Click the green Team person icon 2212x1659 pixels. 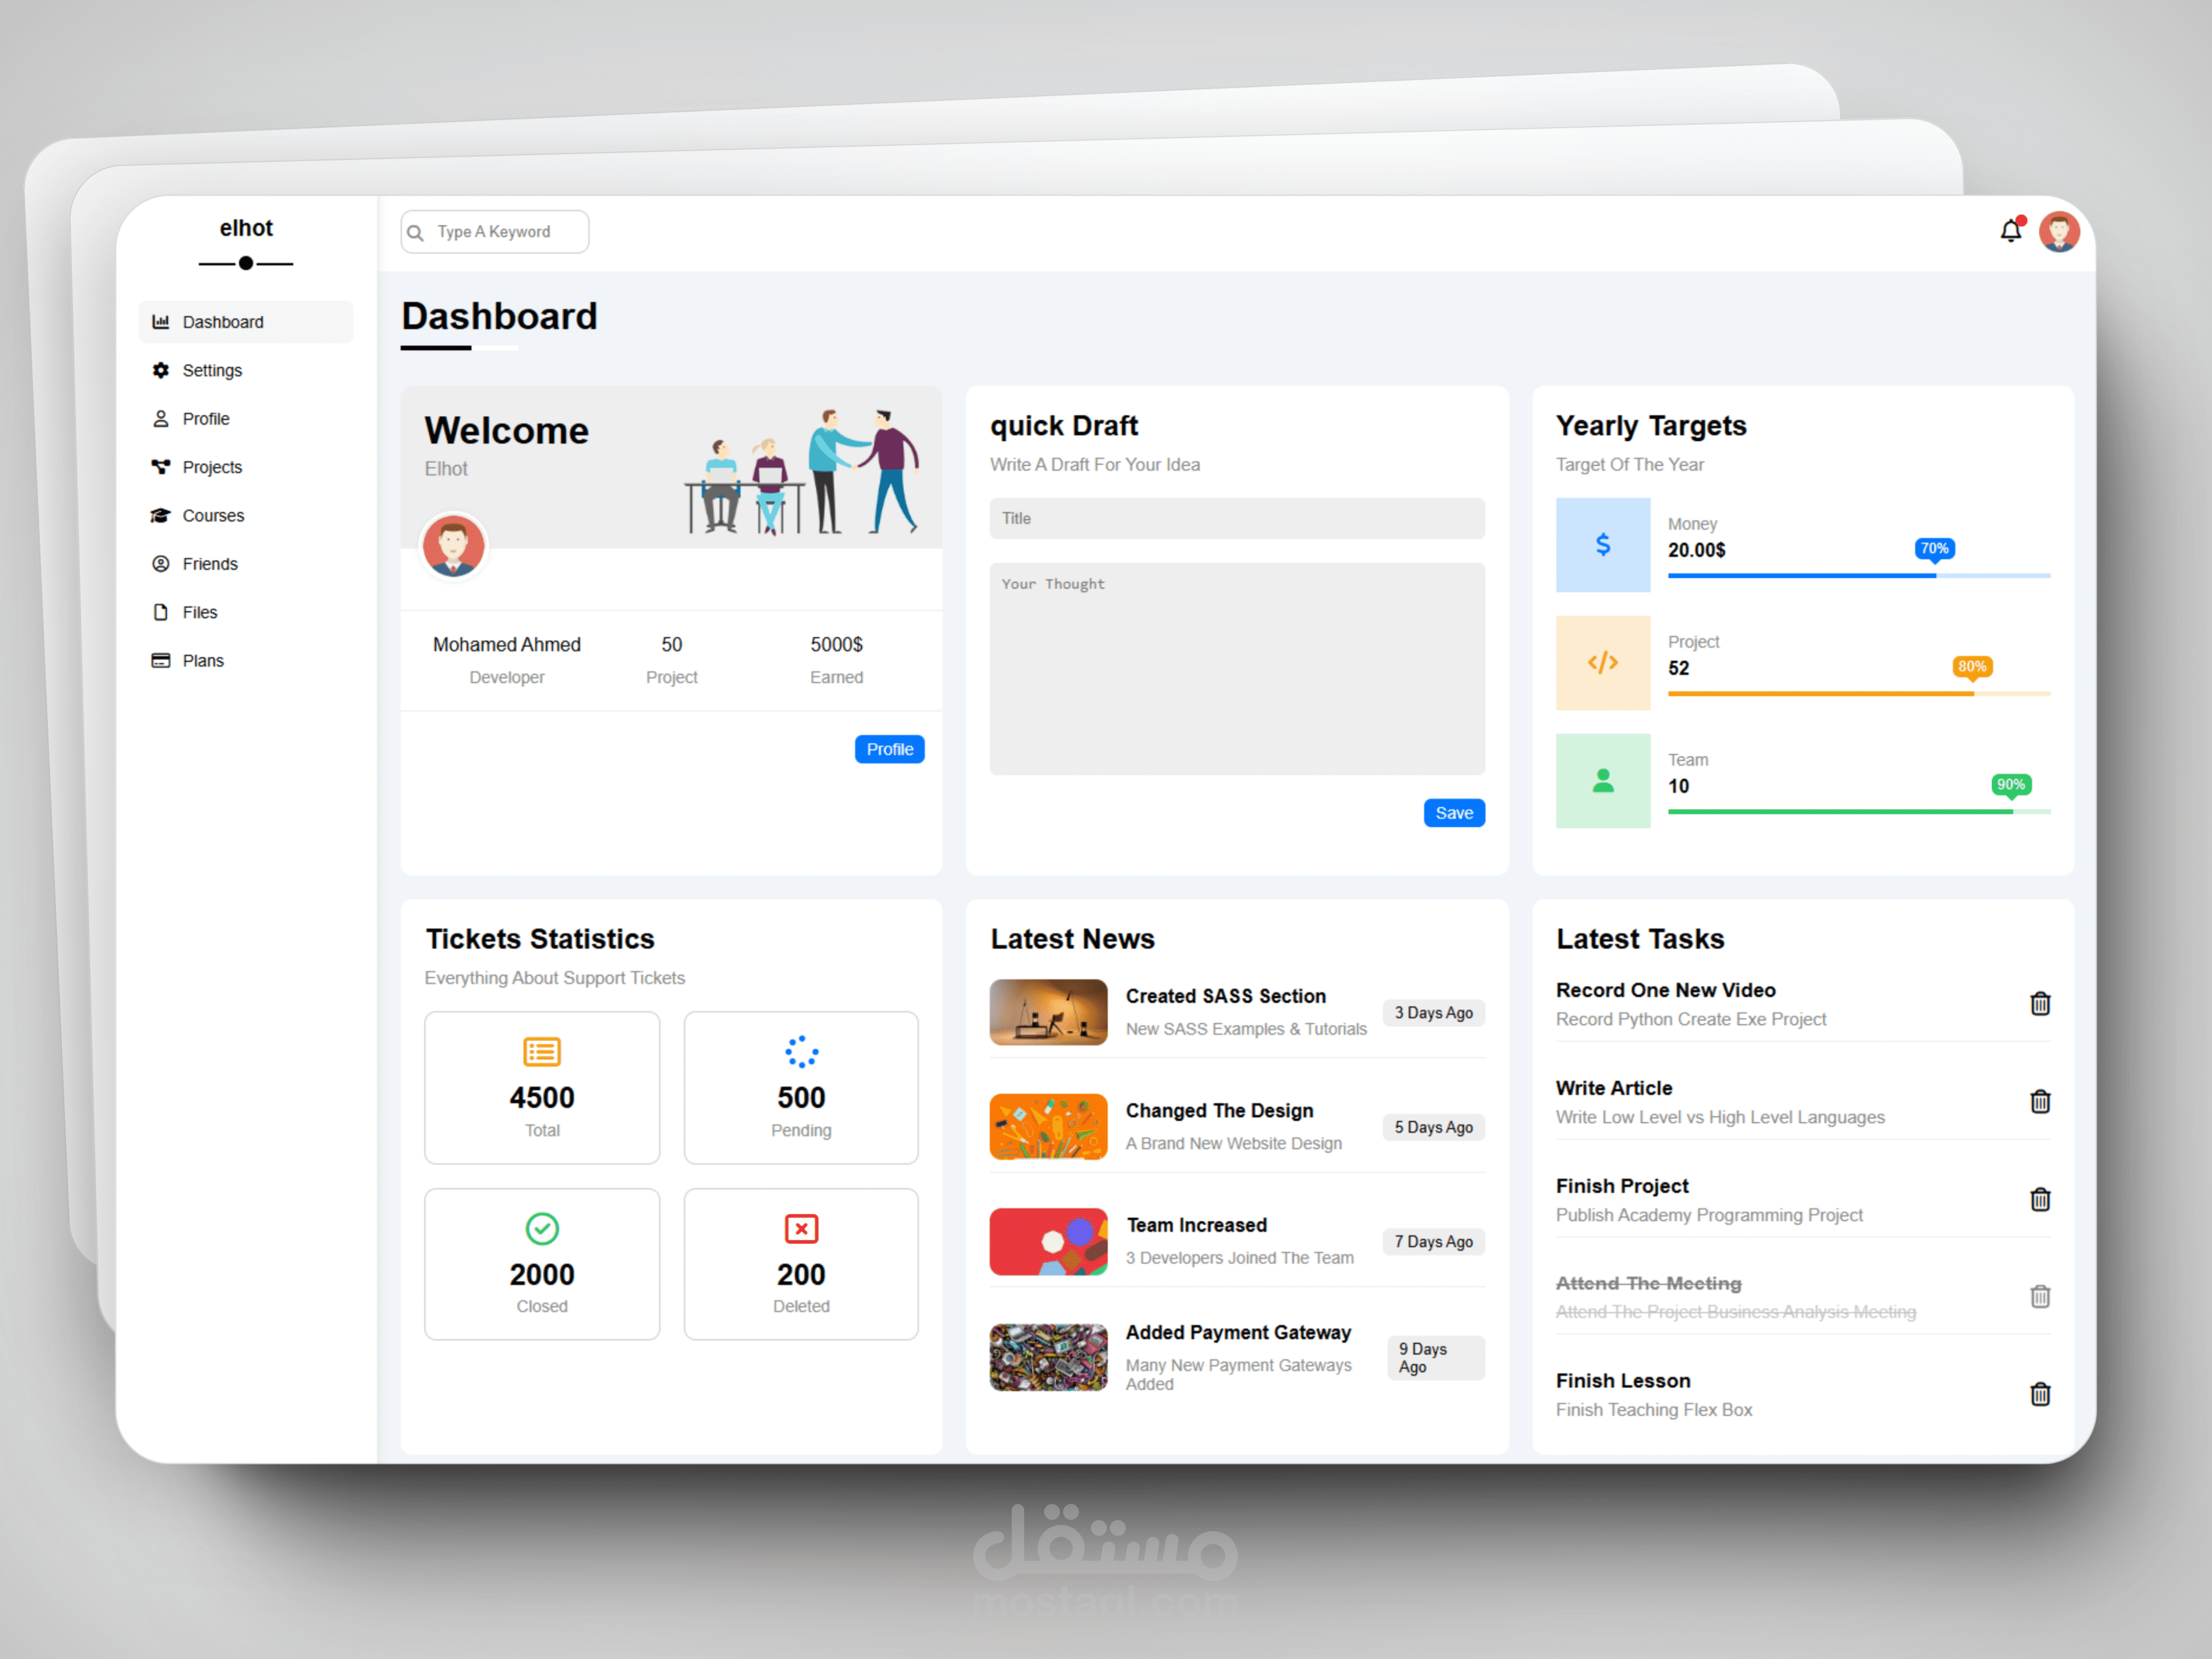[x=1602, y=781]
